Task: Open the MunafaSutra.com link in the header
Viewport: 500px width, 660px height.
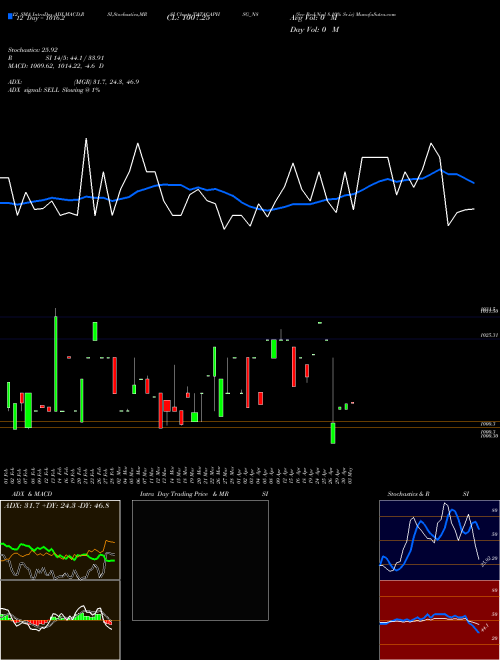Action: [375, 14]
